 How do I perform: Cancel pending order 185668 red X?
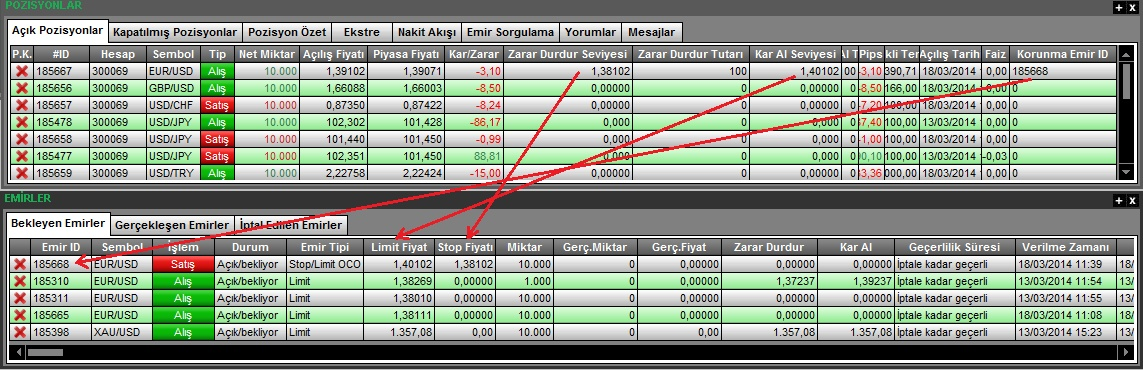tap(20, 264)
